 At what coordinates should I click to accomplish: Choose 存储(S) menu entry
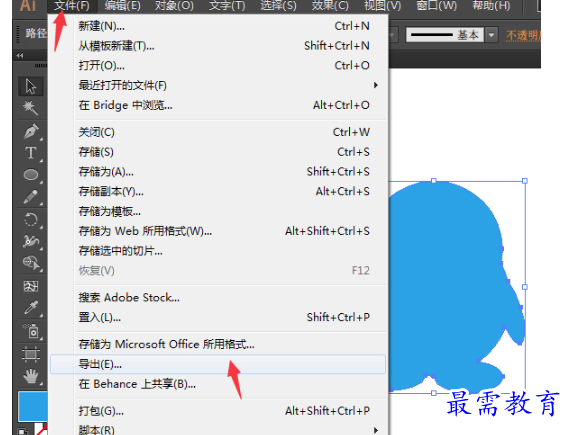click(x=218, y=152)
